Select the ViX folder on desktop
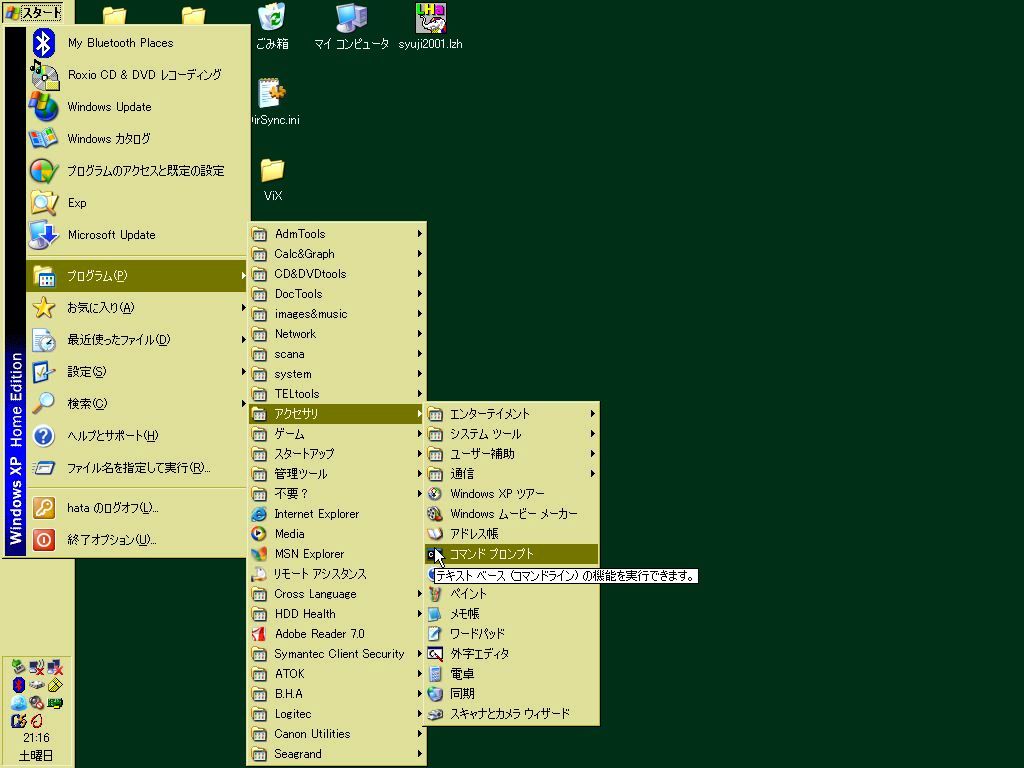Image resolution: width=1024 pixels, height=768 pixels. click(272, 179)
